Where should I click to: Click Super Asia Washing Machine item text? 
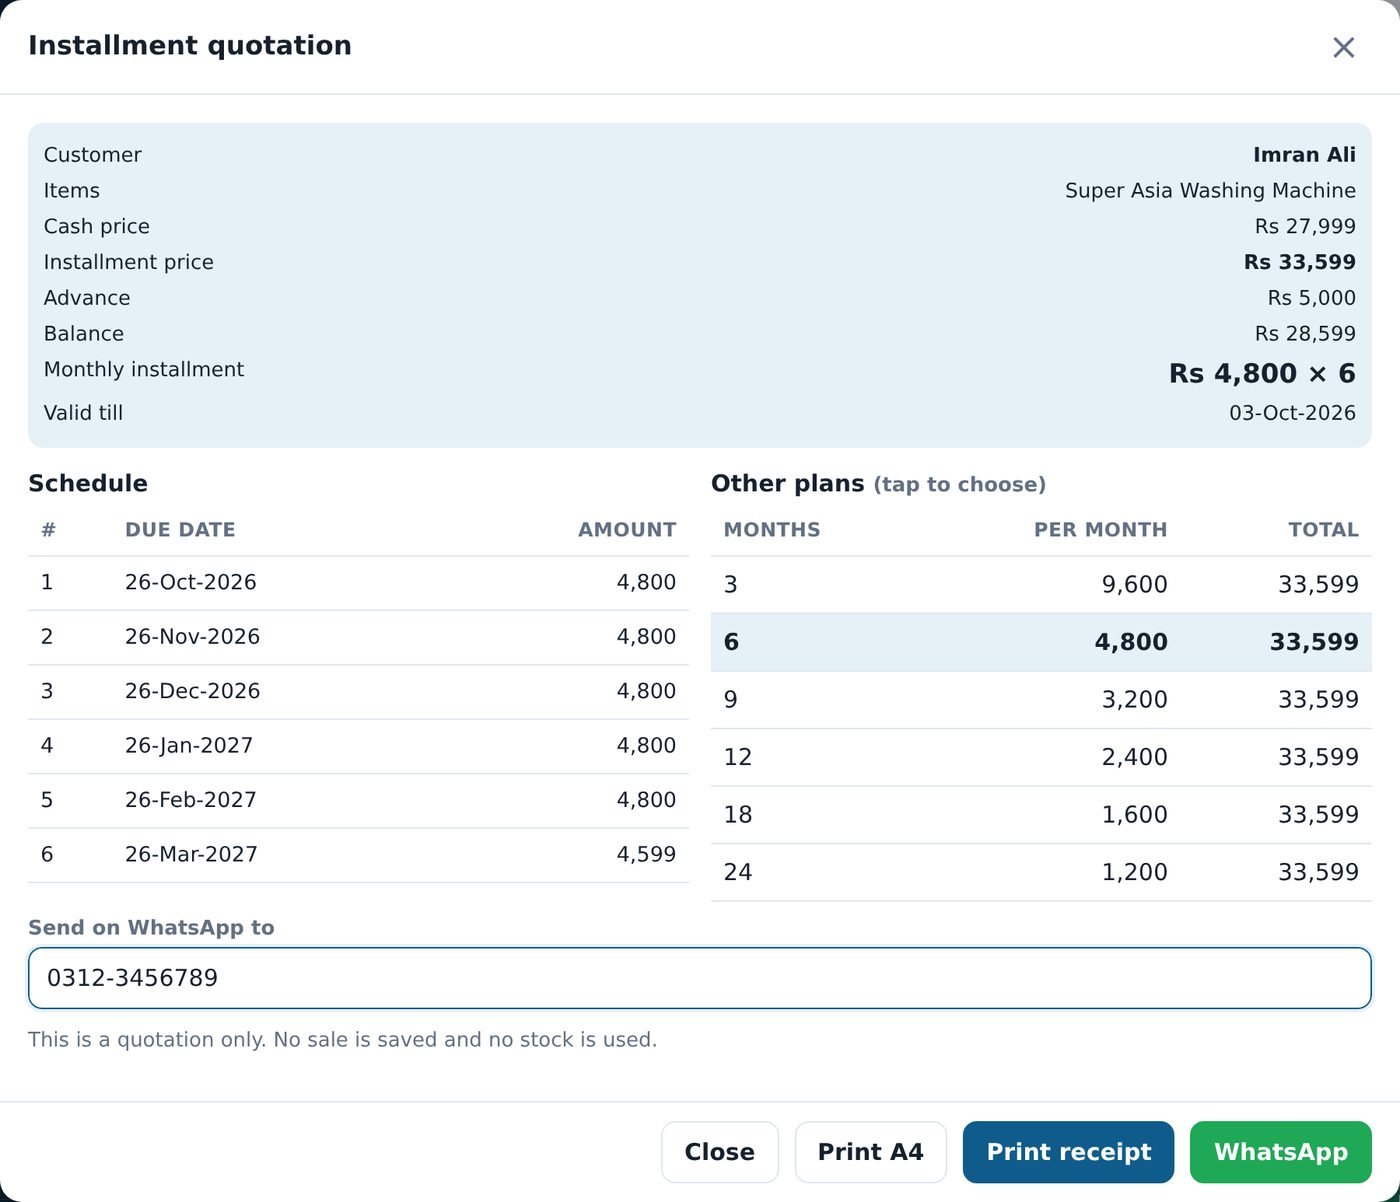[x=1210, y=191]
